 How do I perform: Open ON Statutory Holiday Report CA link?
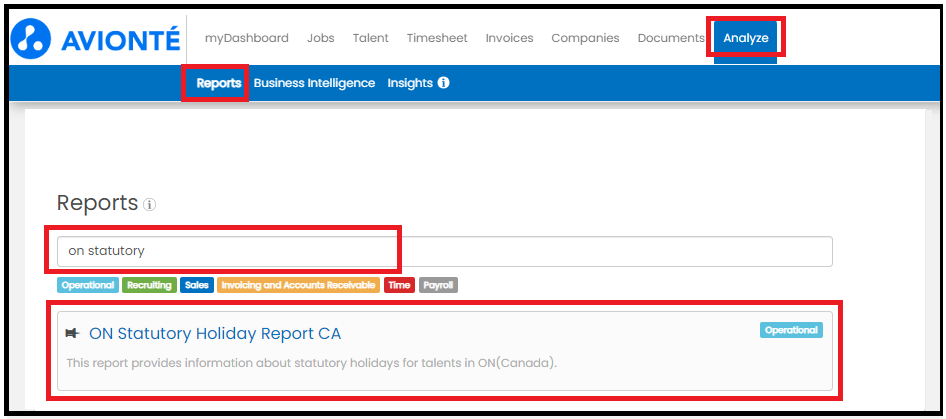(215, 333)
